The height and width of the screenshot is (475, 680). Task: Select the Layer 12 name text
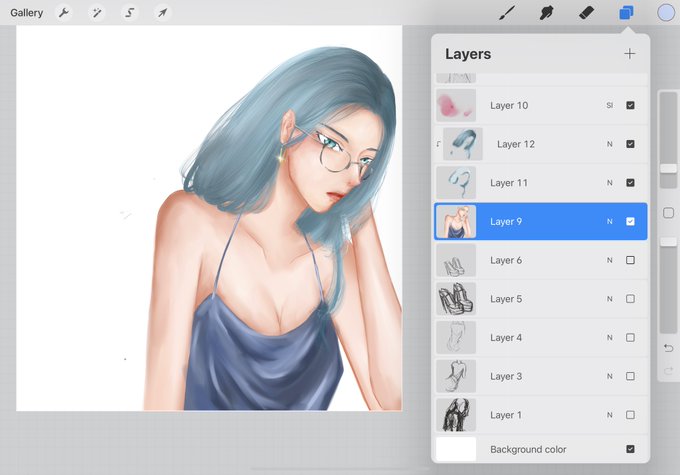coord(516,144)
